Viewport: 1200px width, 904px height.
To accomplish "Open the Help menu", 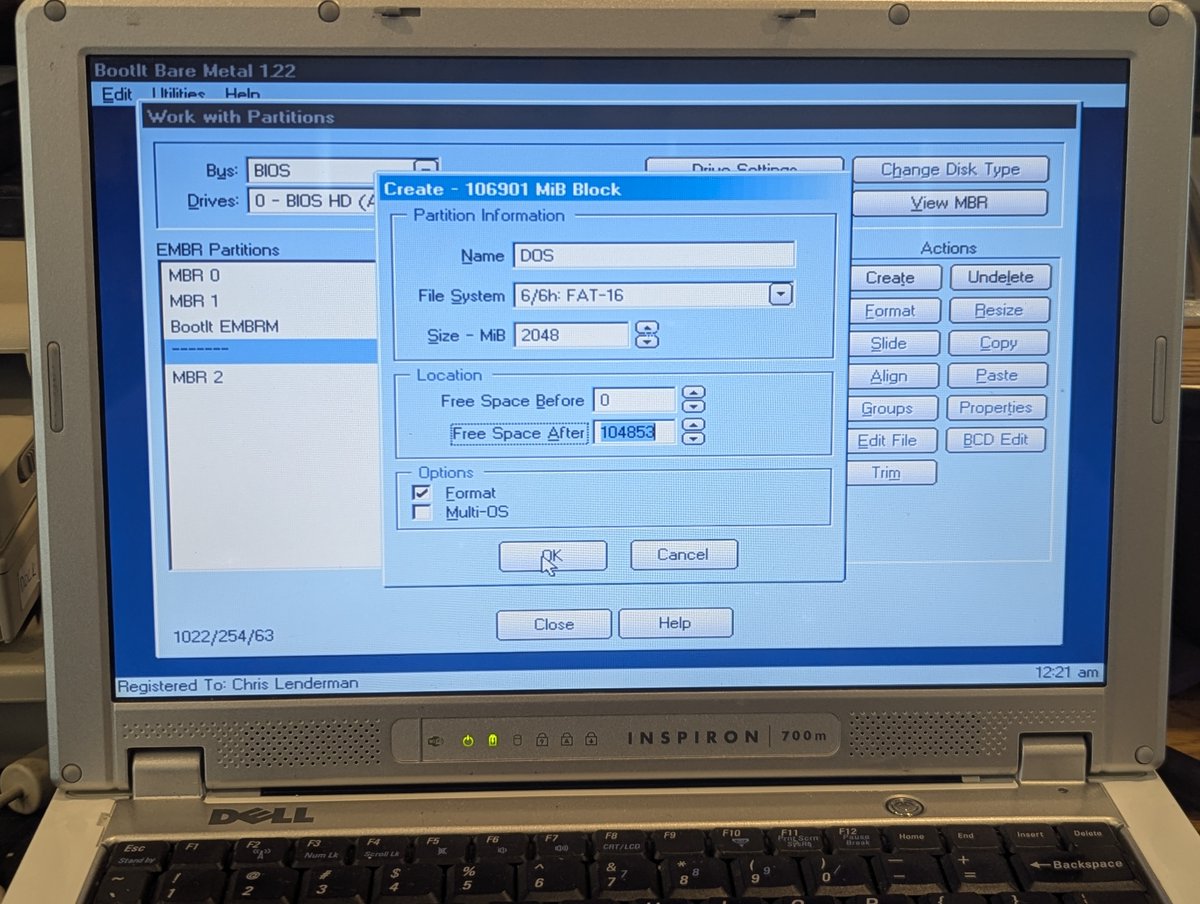I will coord(242,94).
